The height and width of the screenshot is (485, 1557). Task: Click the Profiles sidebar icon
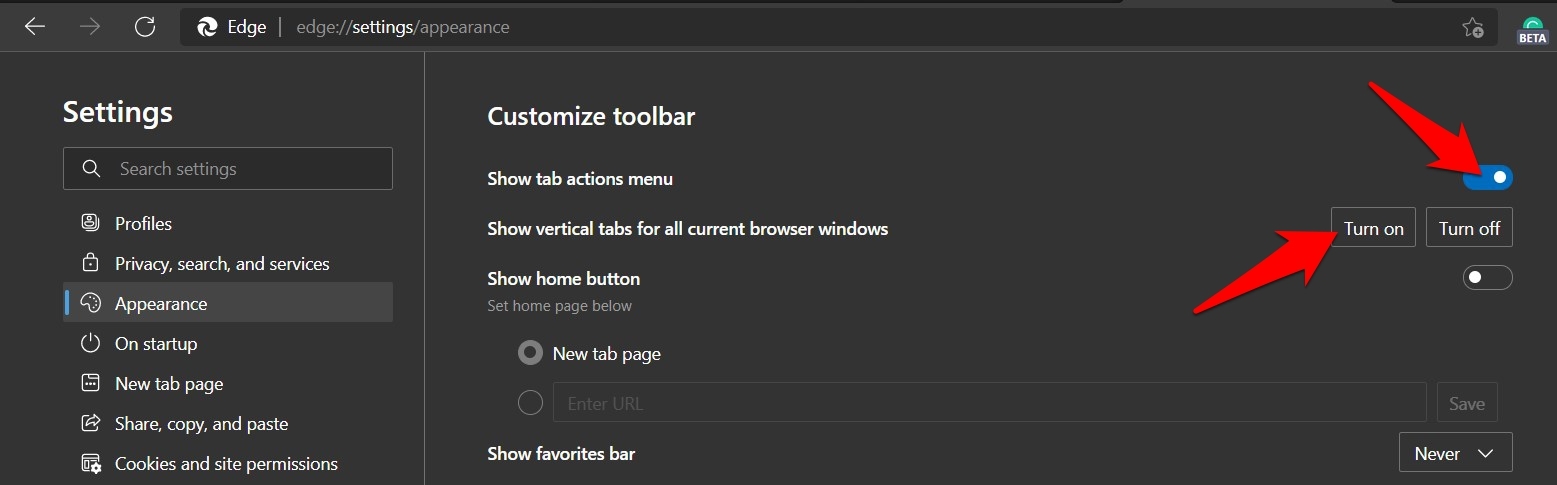(91, 223)
